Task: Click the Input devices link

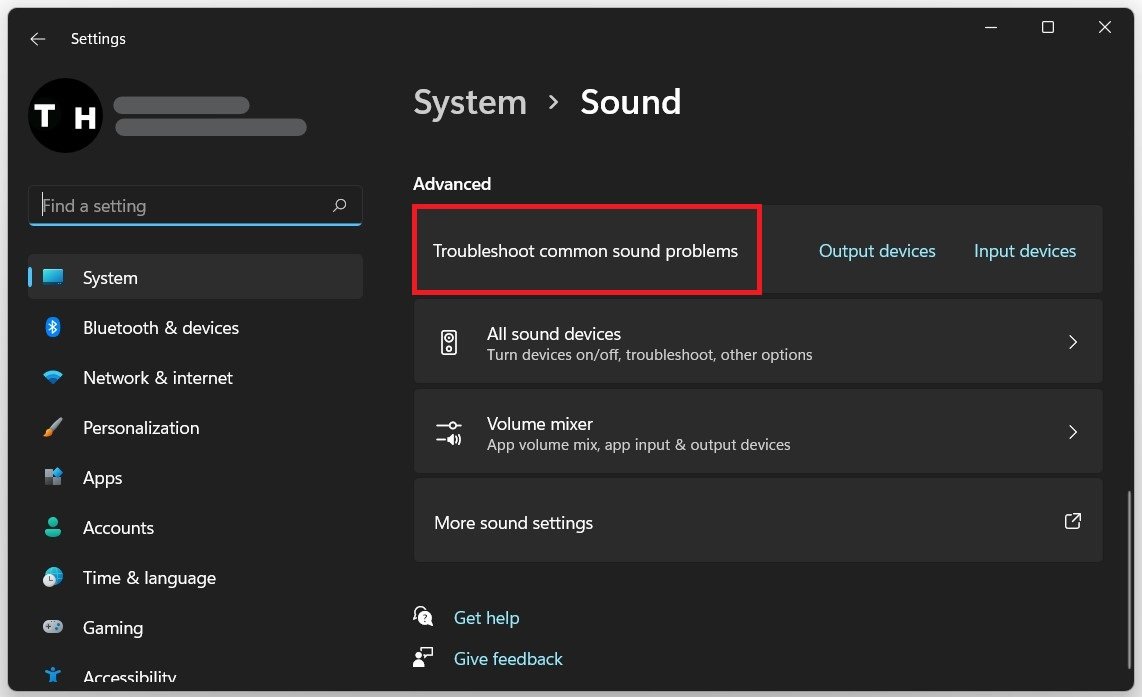Action: 1025,251
